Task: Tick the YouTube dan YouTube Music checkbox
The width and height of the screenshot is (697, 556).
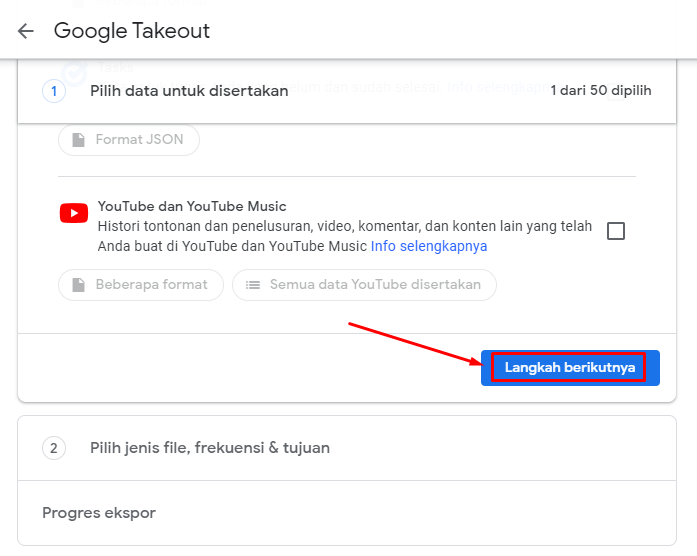Action: pos(616,231)
